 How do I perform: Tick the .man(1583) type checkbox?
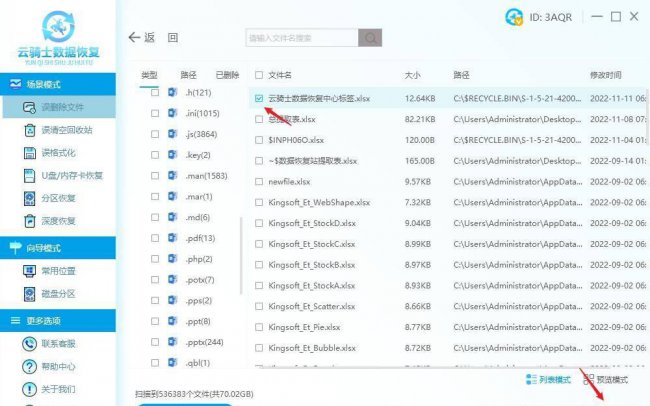pos(155,176)
